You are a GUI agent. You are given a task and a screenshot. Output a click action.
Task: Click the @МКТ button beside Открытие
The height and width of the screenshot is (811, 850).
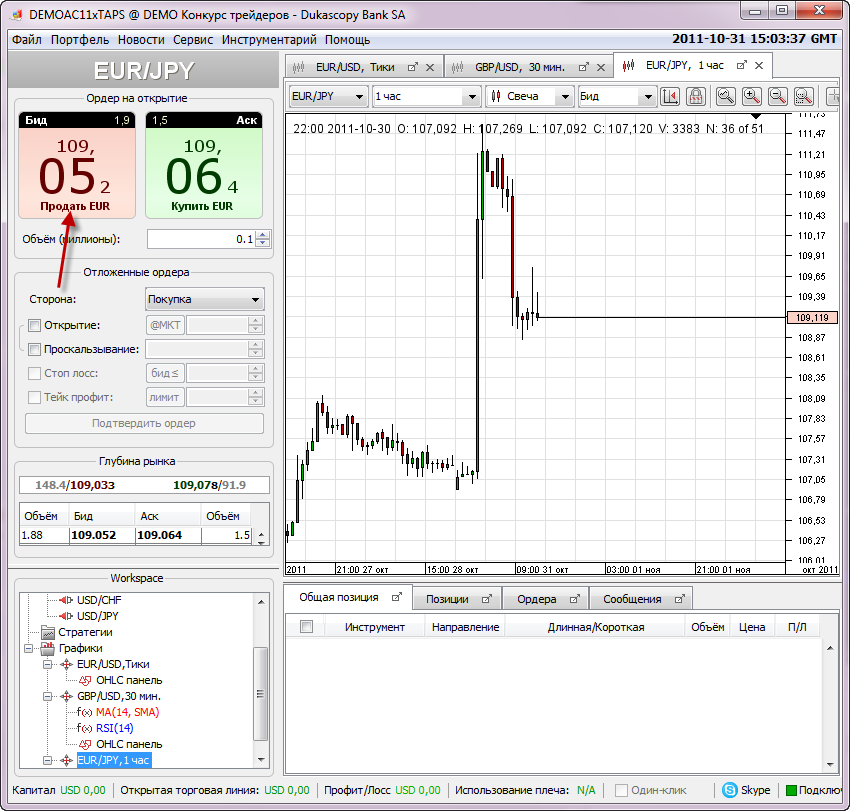tap(165, 325)
